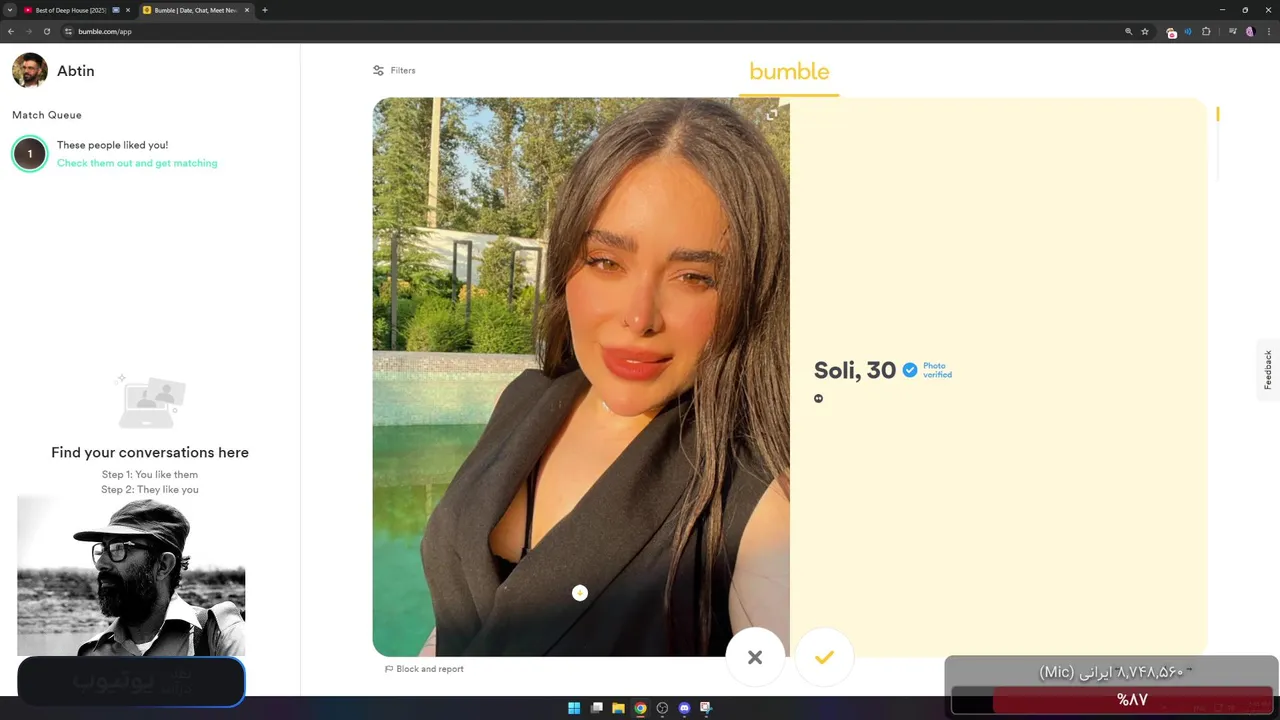Viewport: 1280px width, 720px height.
Task: Click the black-and-white man photo overlay
Action: click(x=131, y=576)
